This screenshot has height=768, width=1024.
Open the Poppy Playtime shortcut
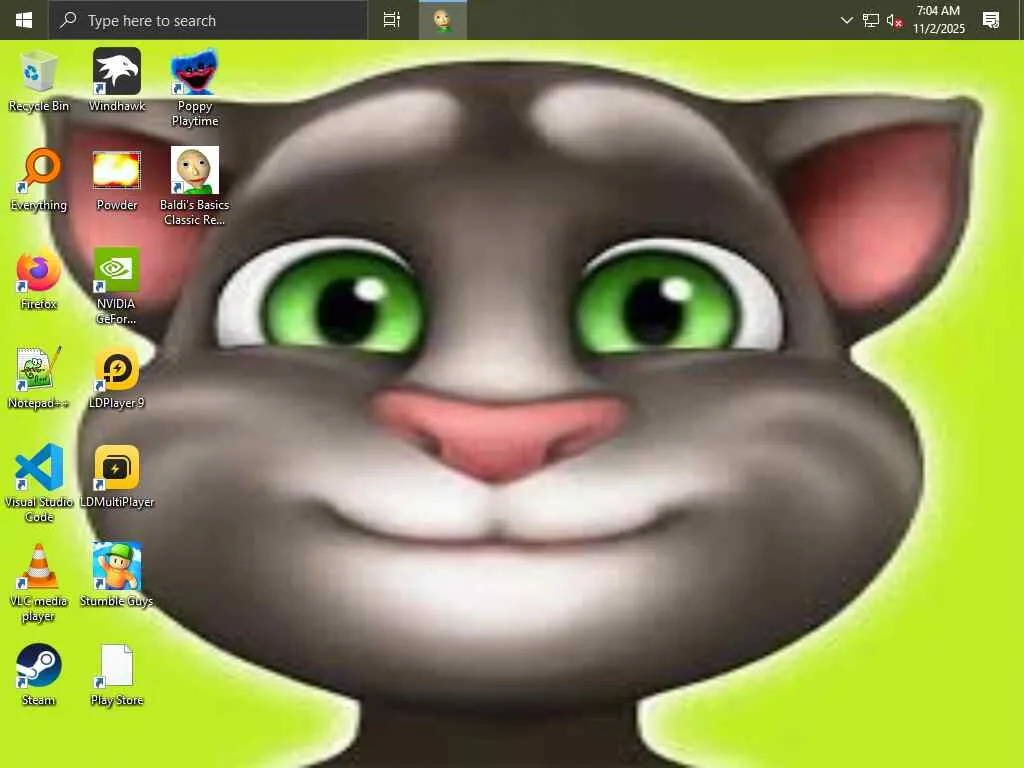click(x=195, y=88)
